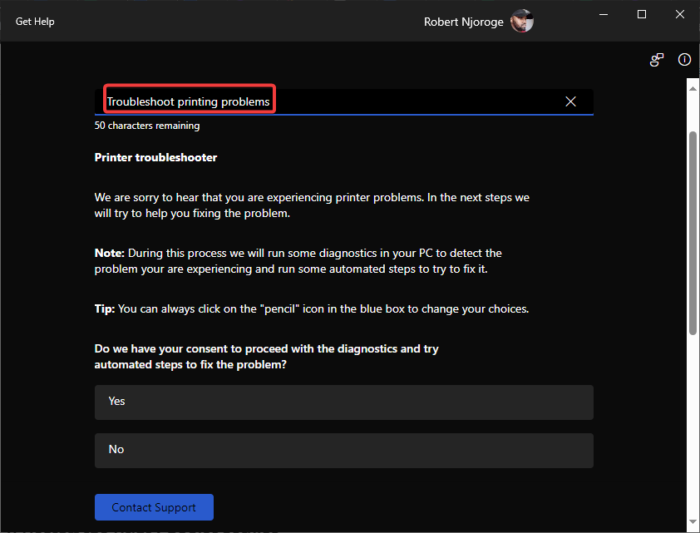Click the bold 'Note:' label

tap(110, 253)
